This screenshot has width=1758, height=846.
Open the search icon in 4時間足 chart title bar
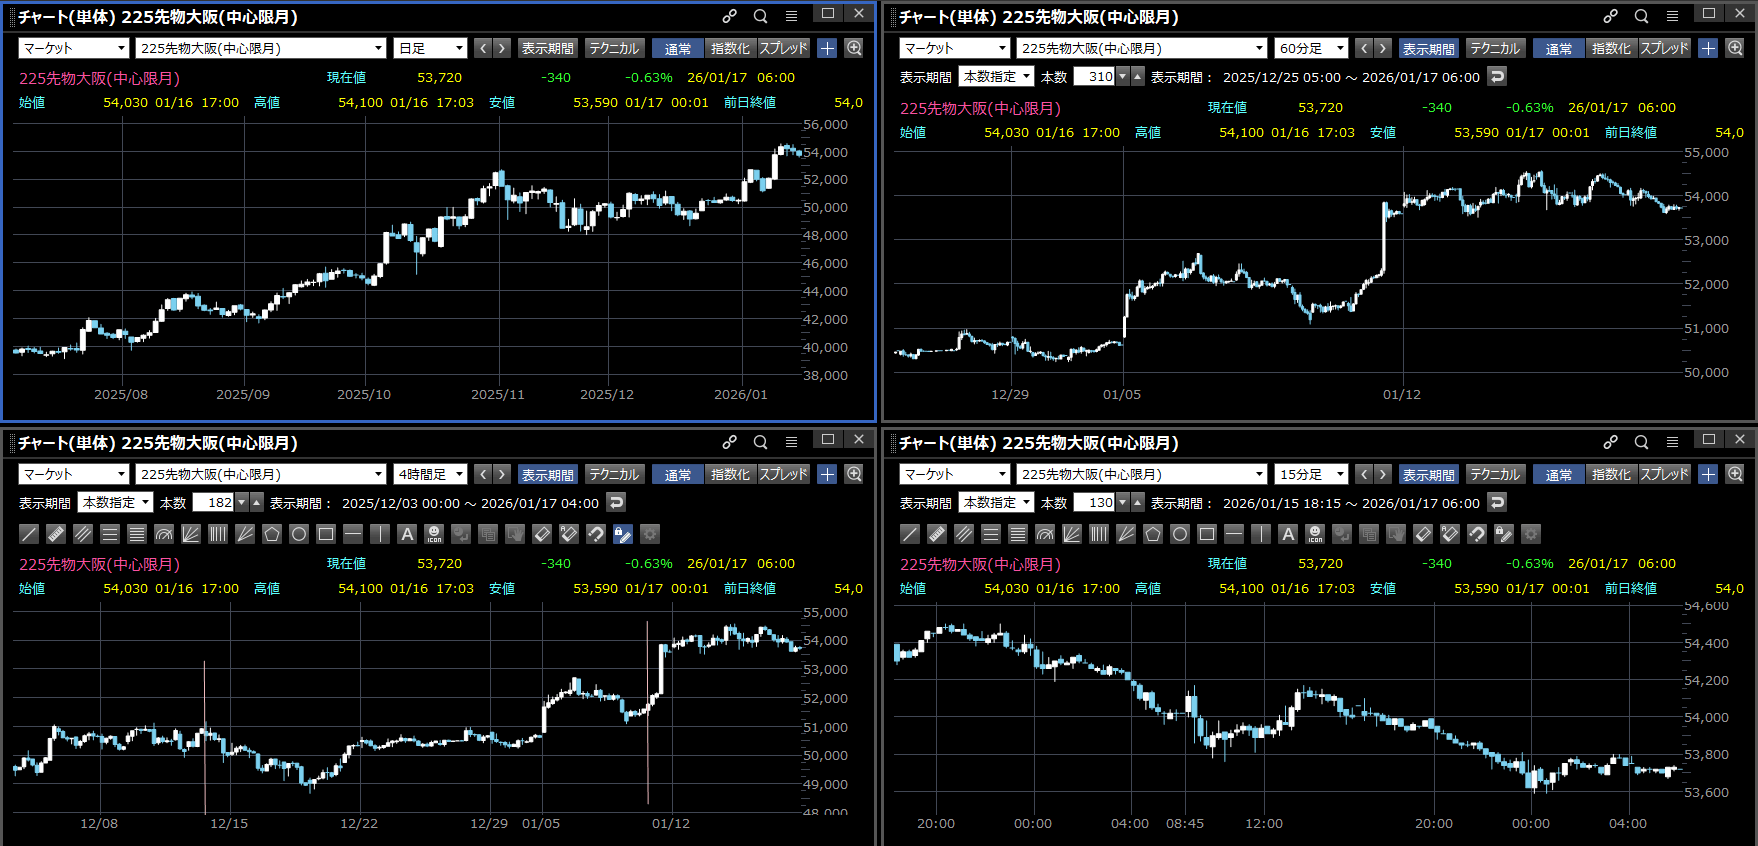pos(760,442)
